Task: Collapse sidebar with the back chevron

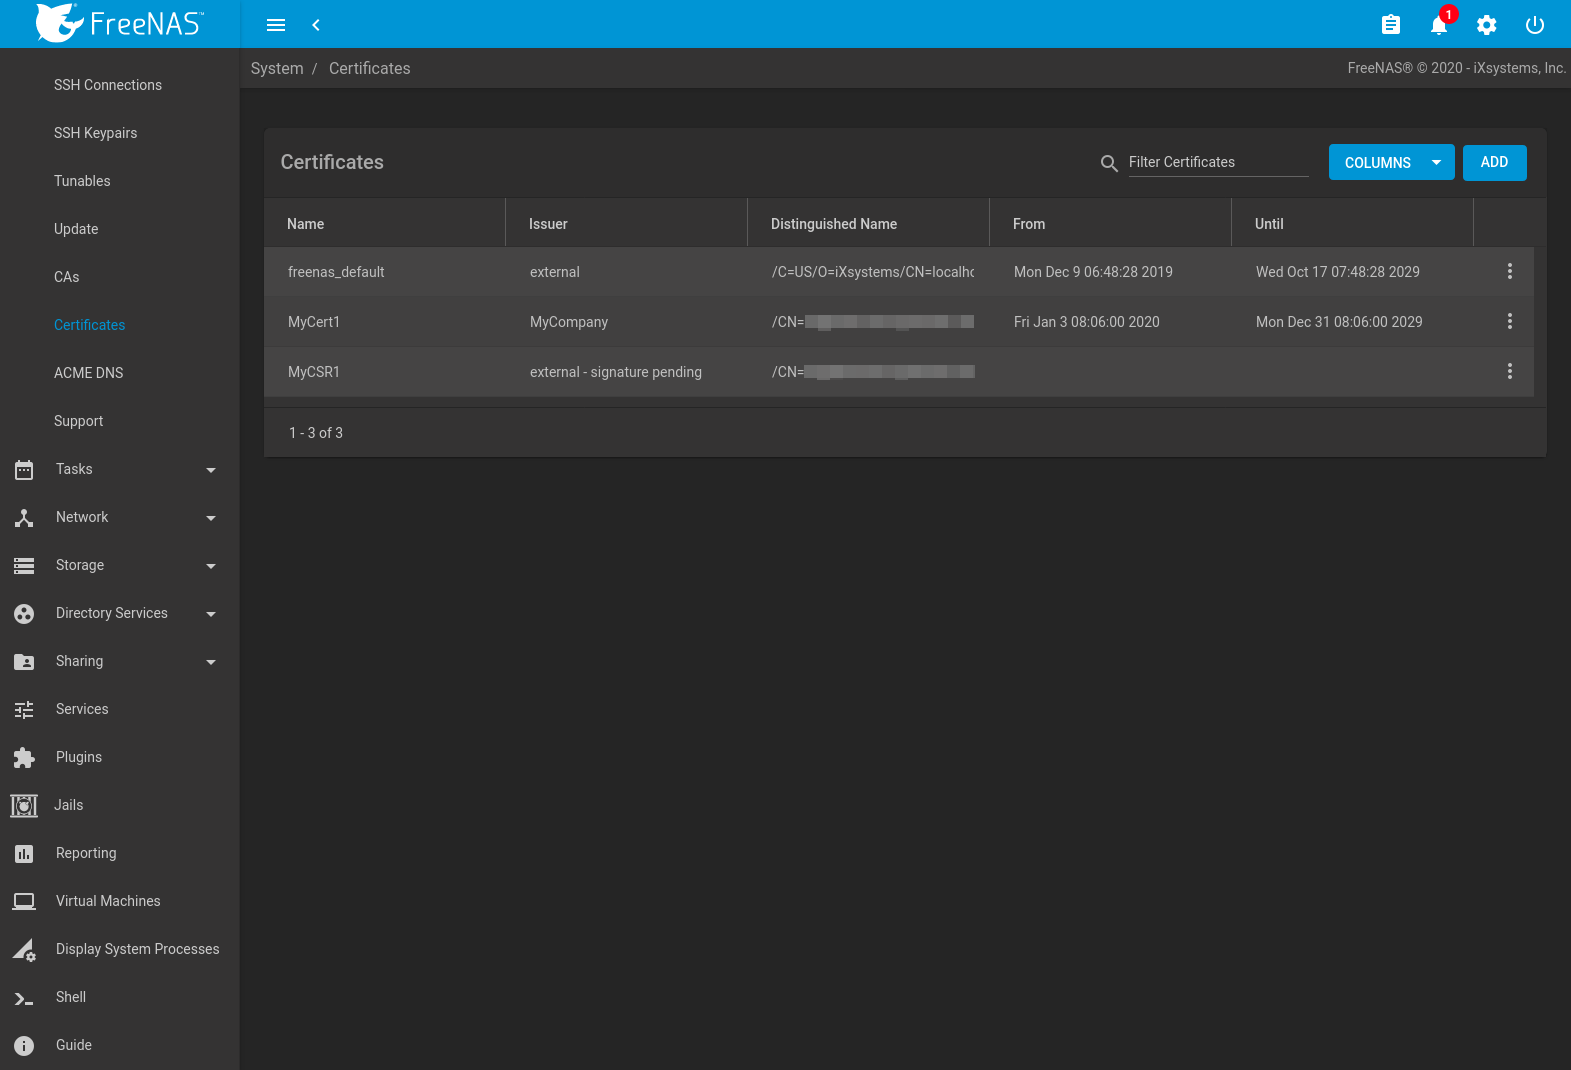Action: pos(316,25)
